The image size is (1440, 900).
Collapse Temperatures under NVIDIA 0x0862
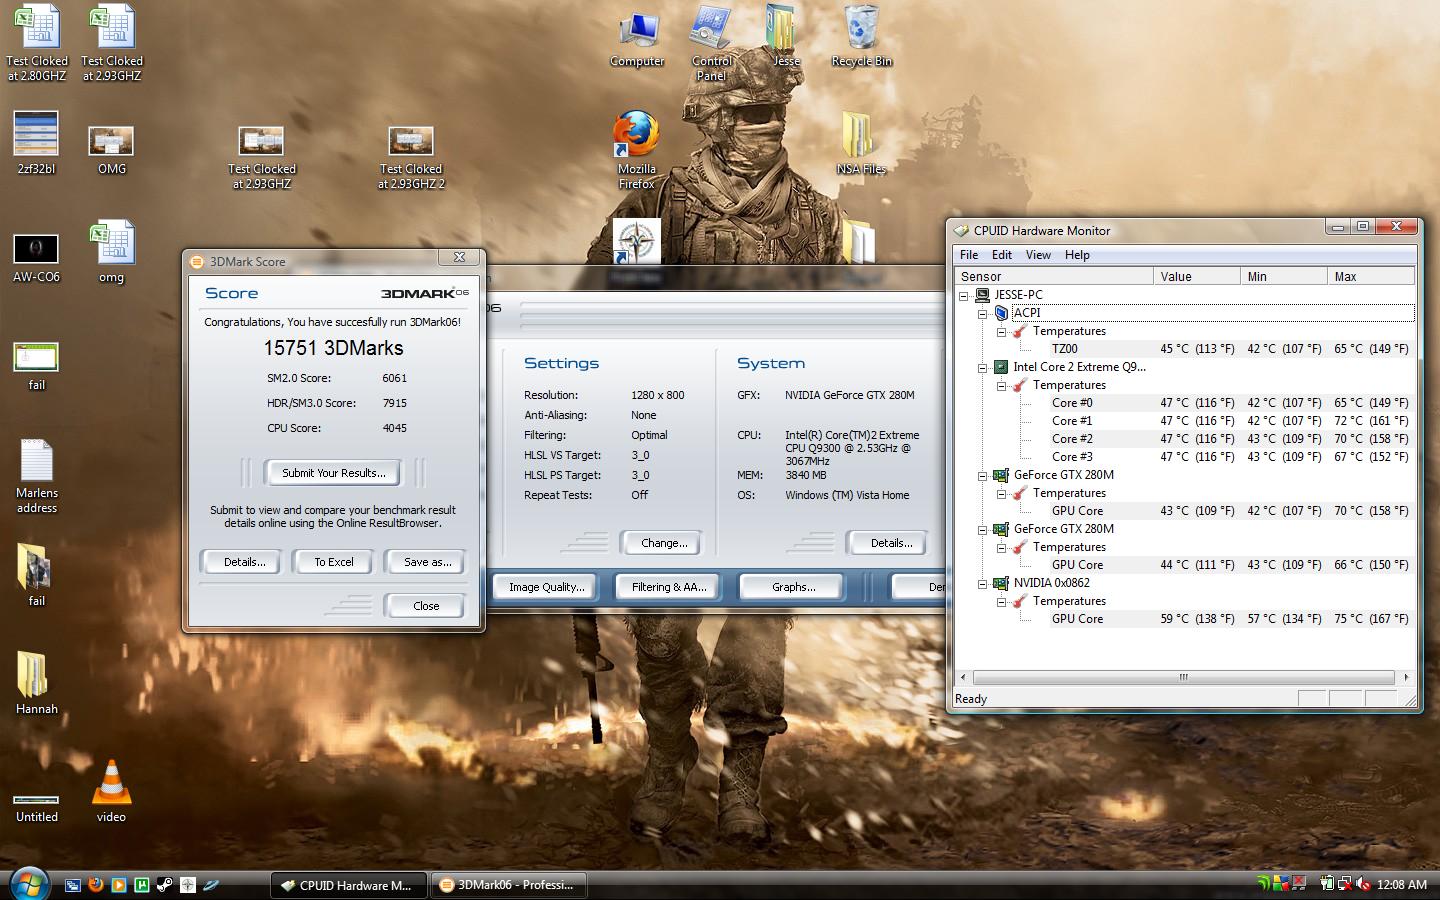(1001, 601)
